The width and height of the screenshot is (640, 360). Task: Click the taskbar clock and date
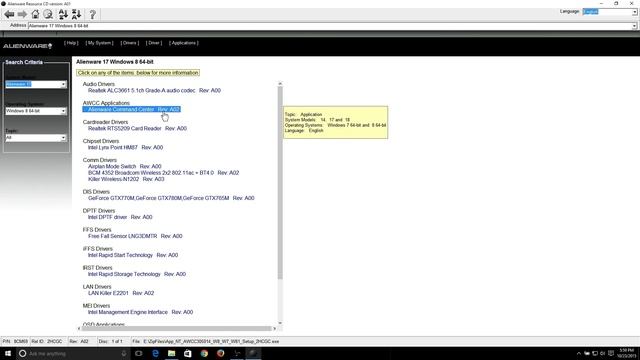(x=626, y=353)
